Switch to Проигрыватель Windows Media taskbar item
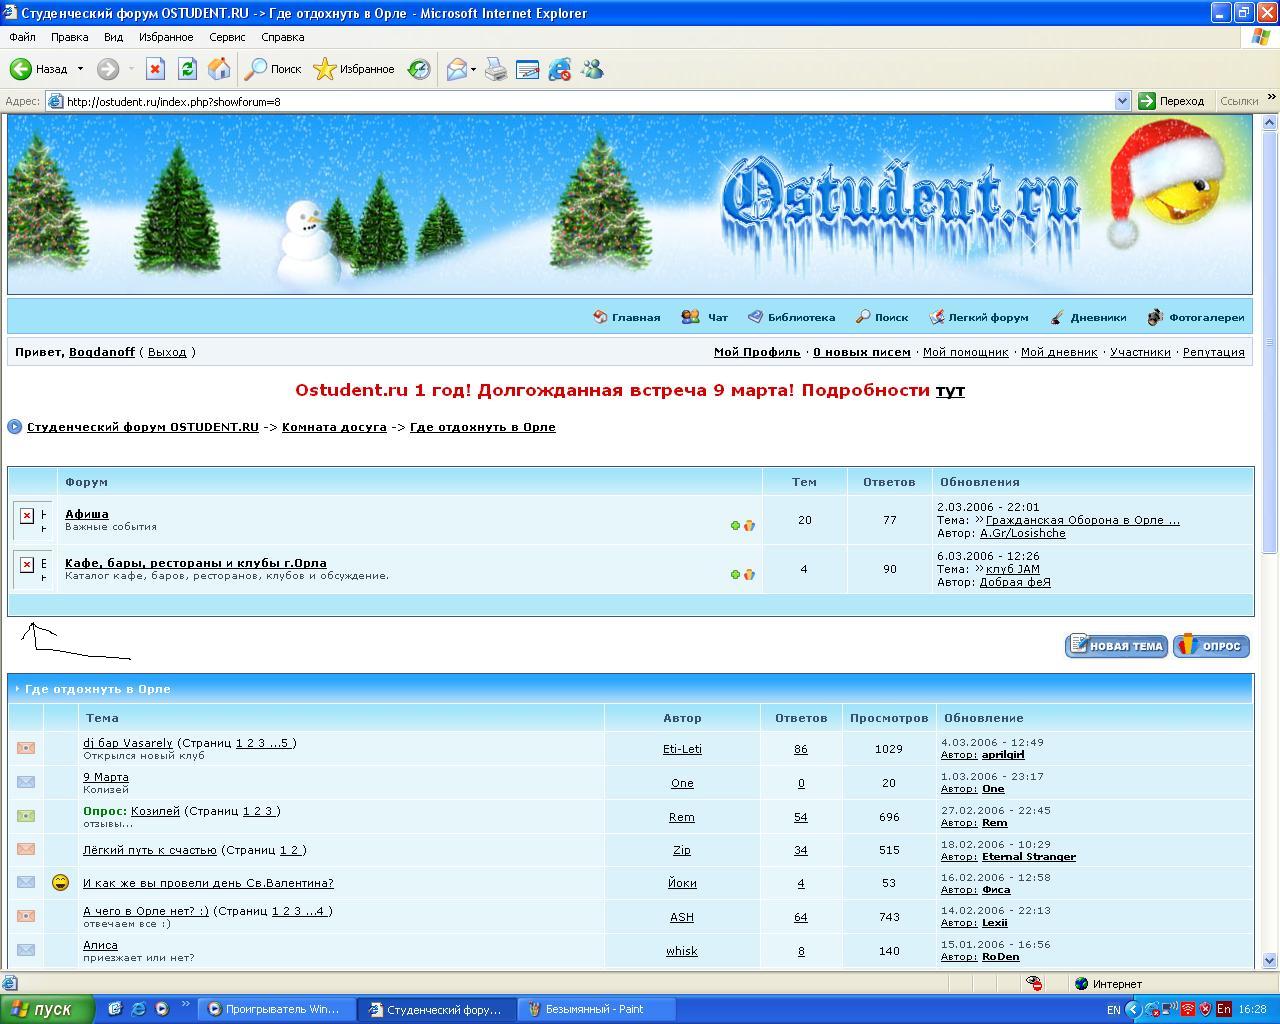Screen dimensions: 1280x1024 point(277,1009)
